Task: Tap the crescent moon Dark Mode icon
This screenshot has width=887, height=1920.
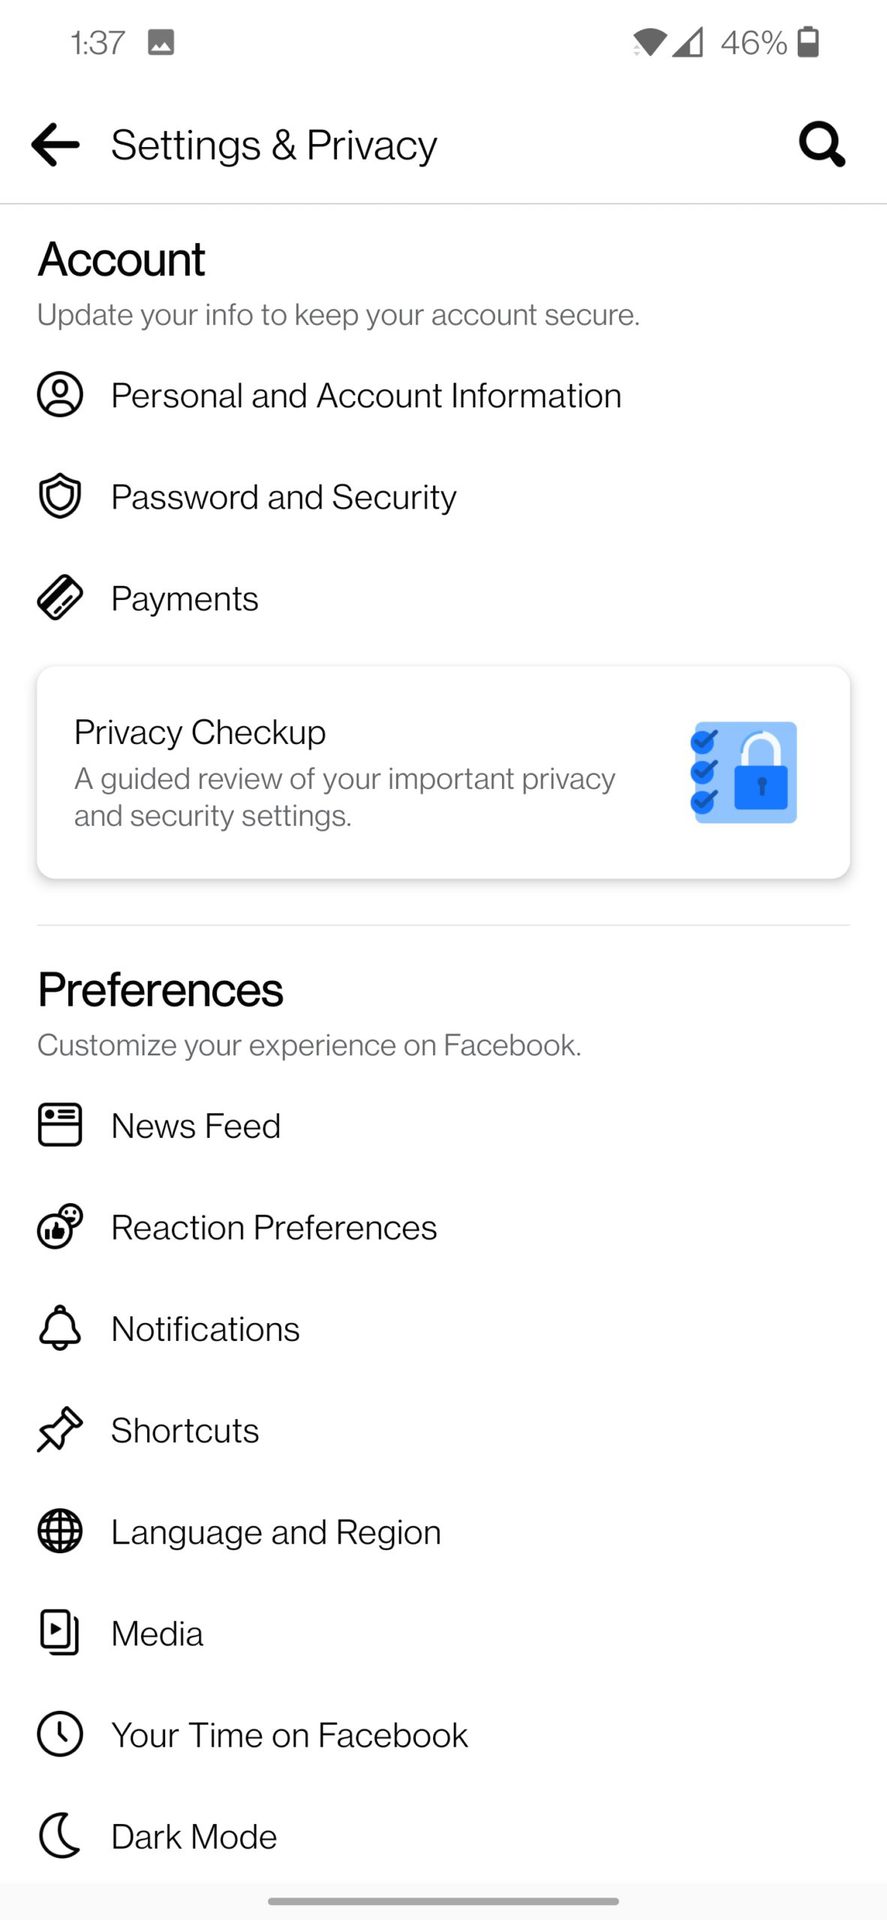Action: tap(60, 1836)
